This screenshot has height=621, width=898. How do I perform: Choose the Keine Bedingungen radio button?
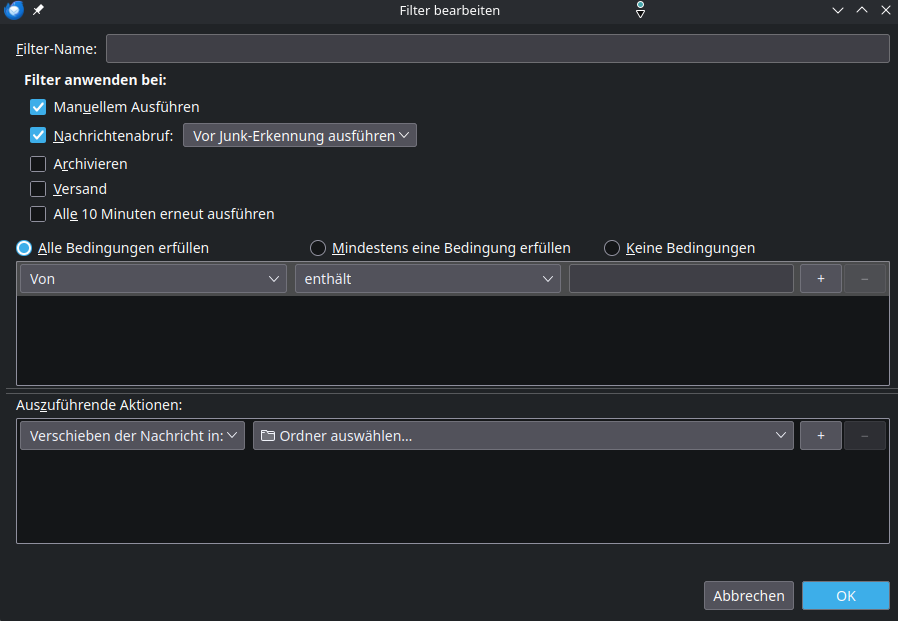pos(612,248)
